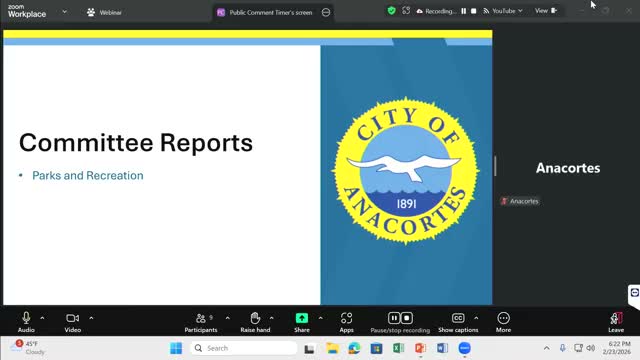Click the Raise hand icon
This screenshot has height=360, width=640.
255,318
